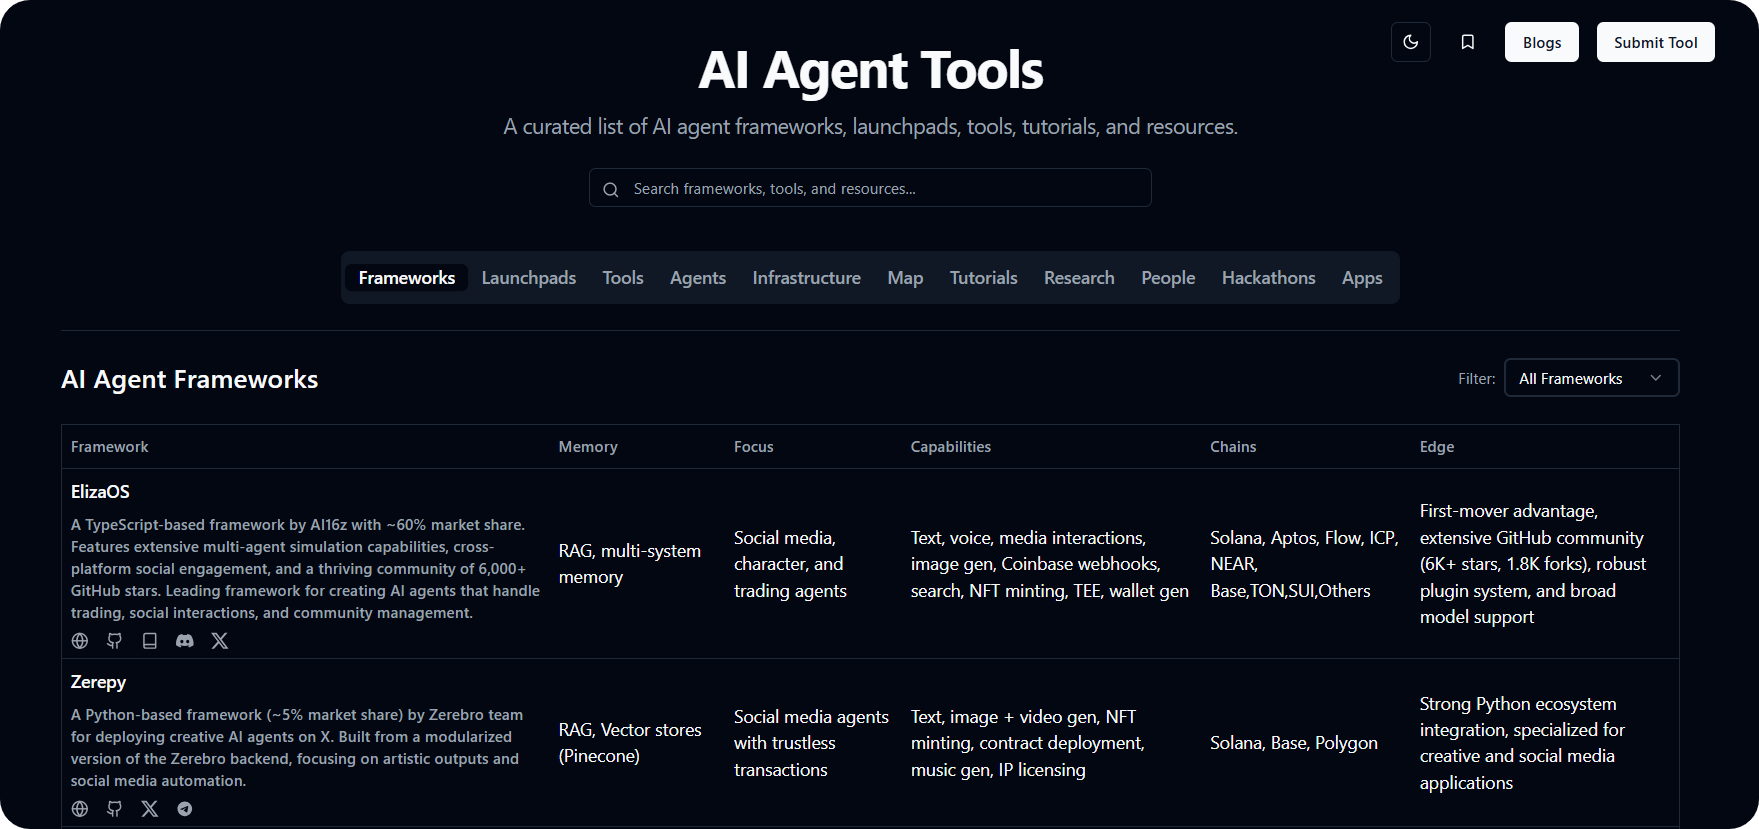Open the Zerepy Telegram icon
This screenshot has height=829, width=1759.
point(185,809)
